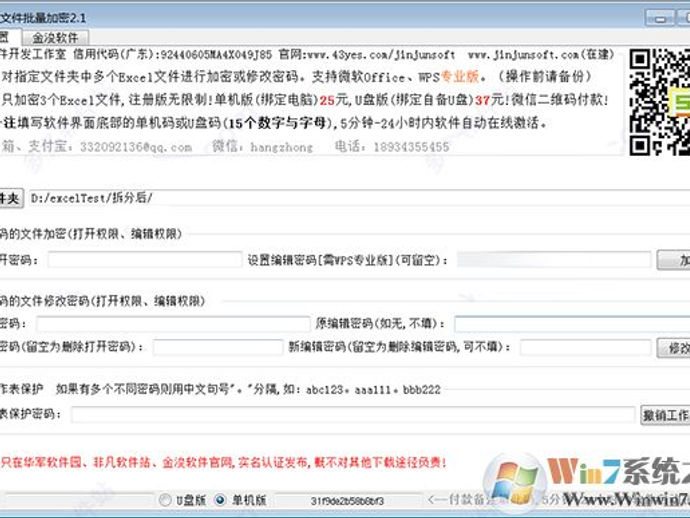Focus the 原编辑密码 input field
The height and width of the screenshot is (518, 690).
tap(572, 324)
